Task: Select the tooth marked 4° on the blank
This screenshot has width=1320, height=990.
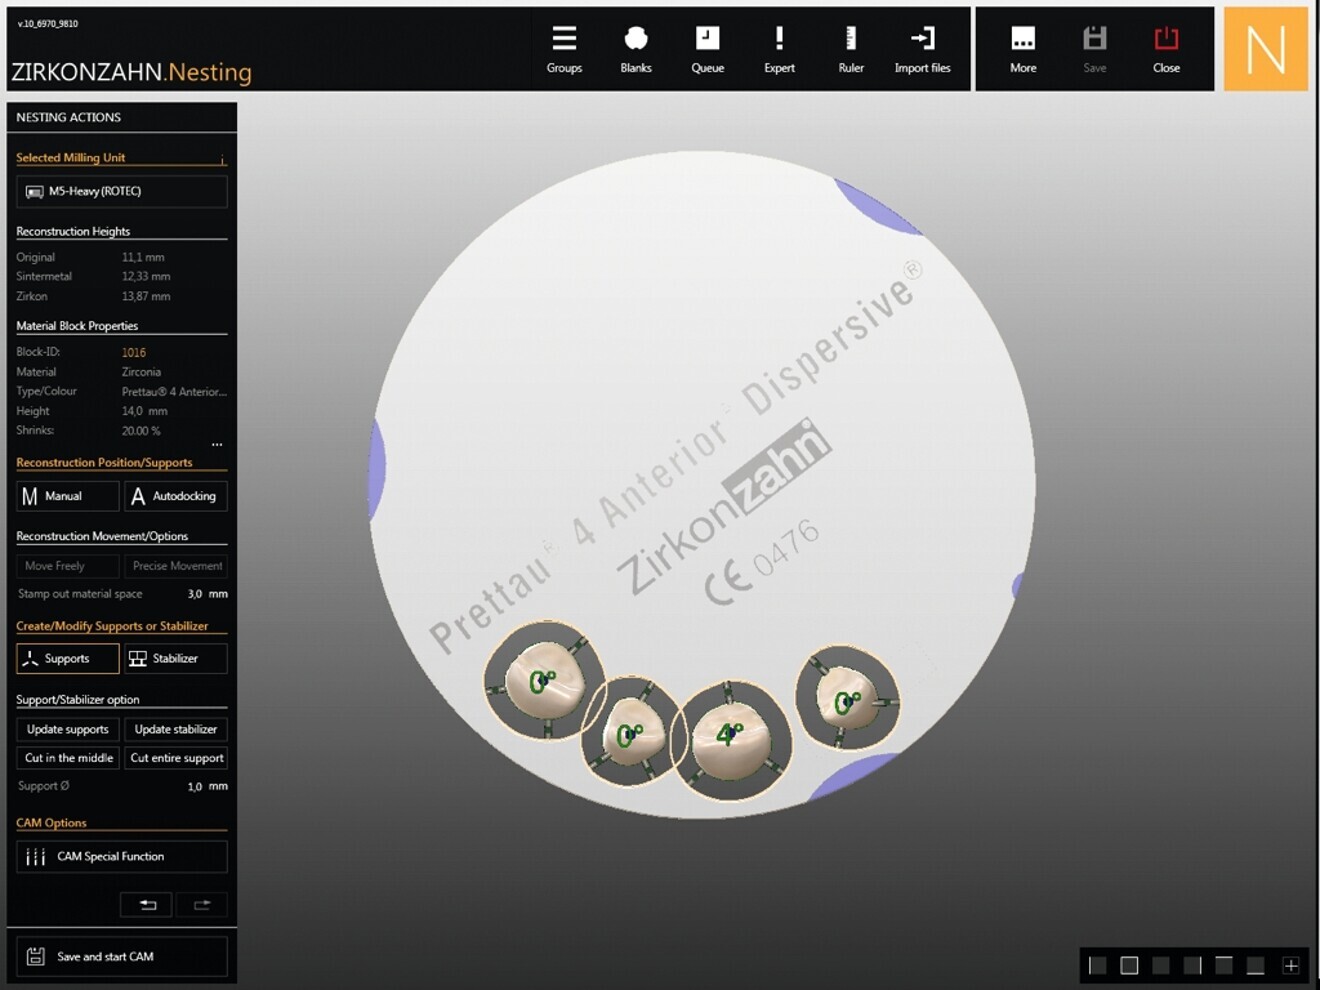Action: [x=730, y=737]
